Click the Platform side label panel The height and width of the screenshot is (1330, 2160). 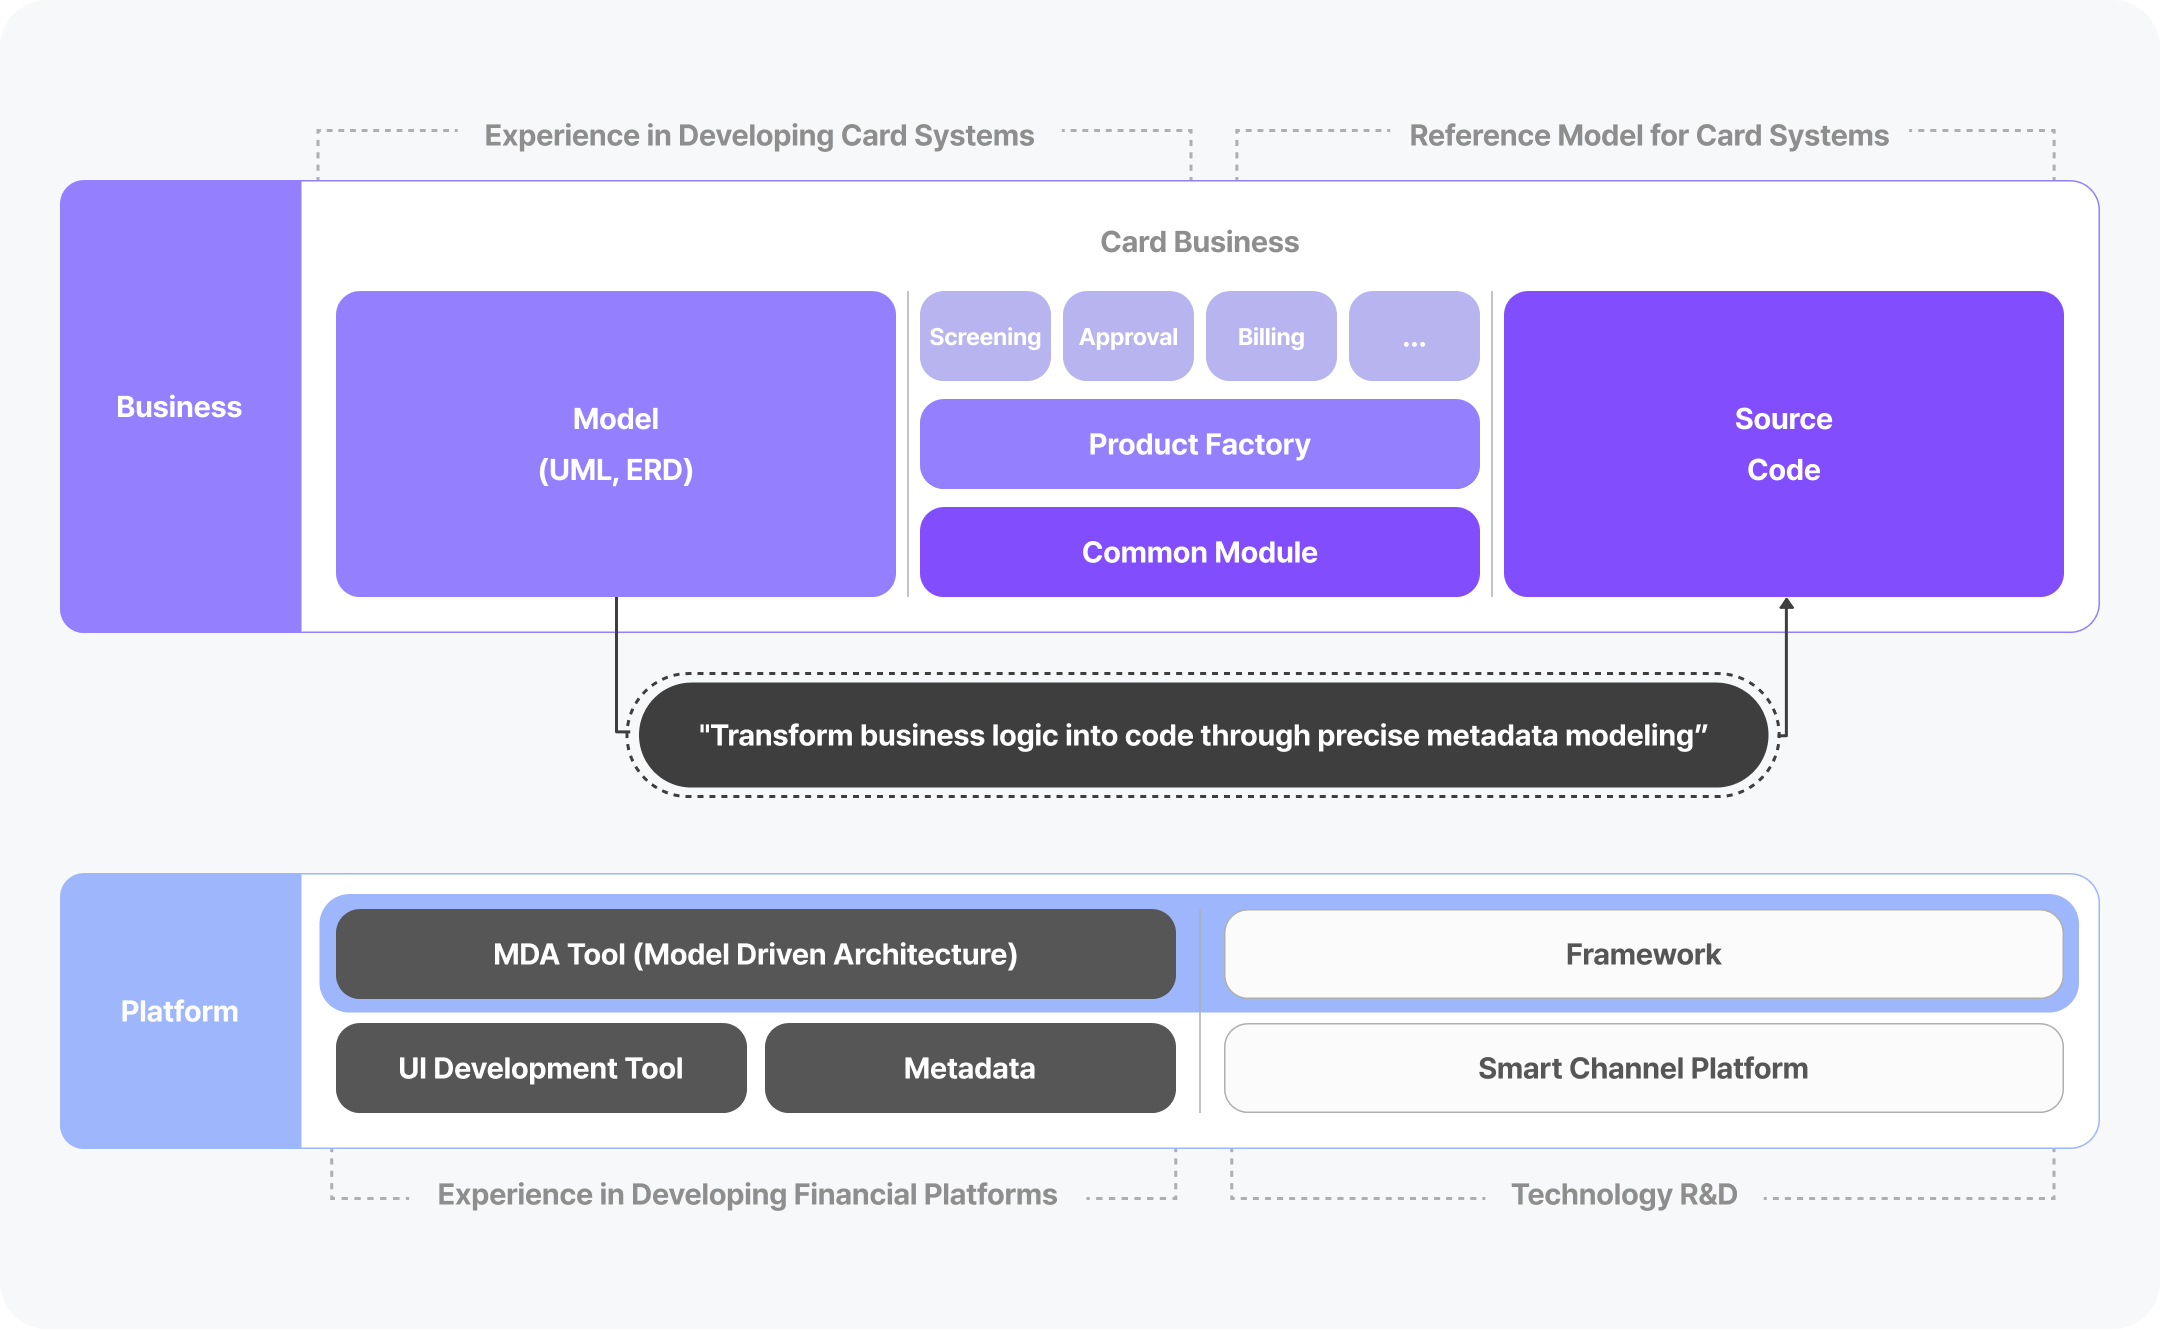tap(180, 1011)
